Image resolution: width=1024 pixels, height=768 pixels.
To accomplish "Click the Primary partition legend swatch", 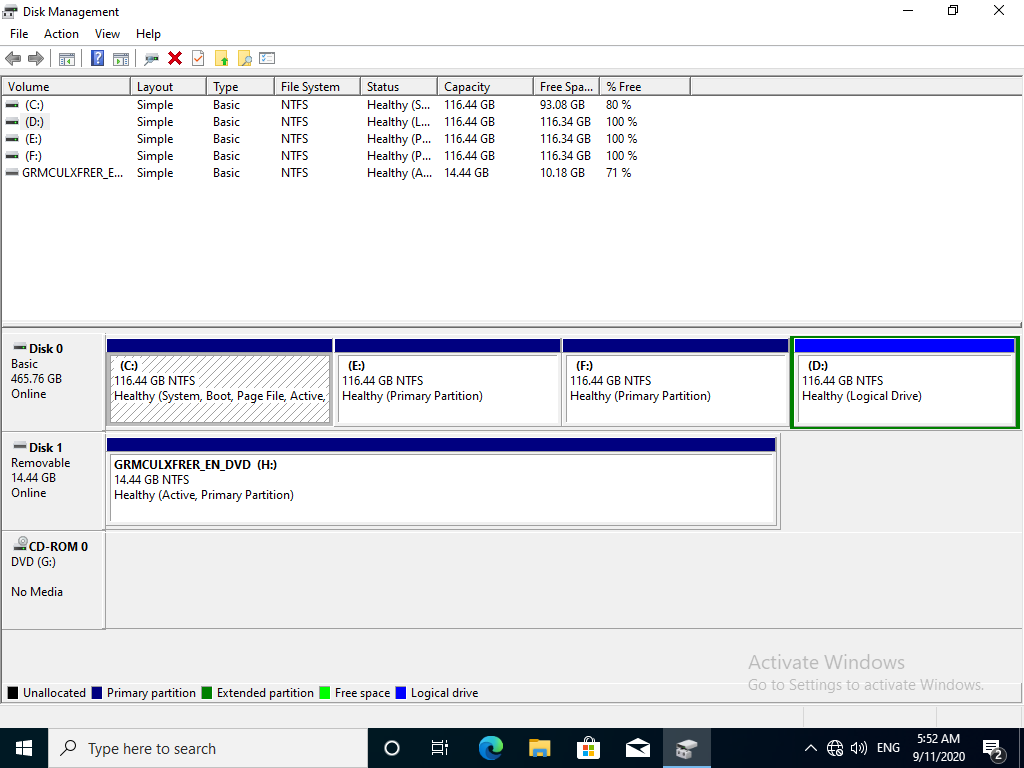I will [x=97, y=693].
